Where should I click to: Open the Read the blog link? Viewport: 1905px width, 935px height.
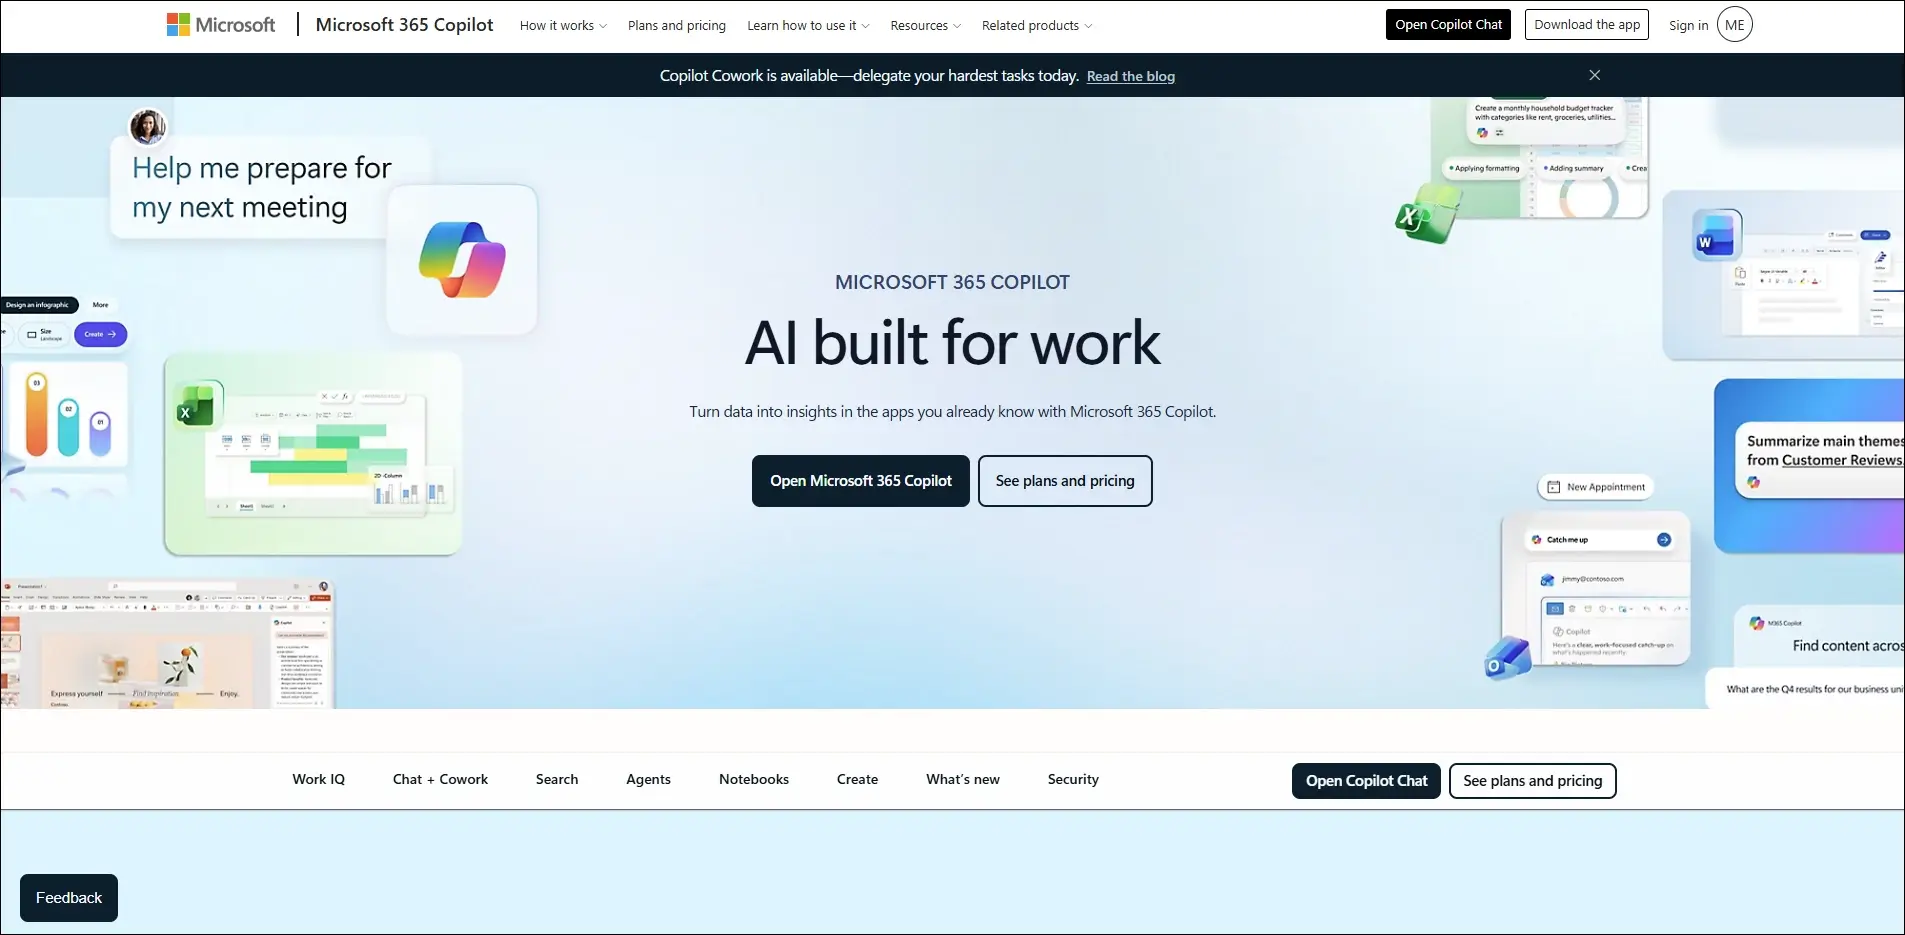point(1131,76)
